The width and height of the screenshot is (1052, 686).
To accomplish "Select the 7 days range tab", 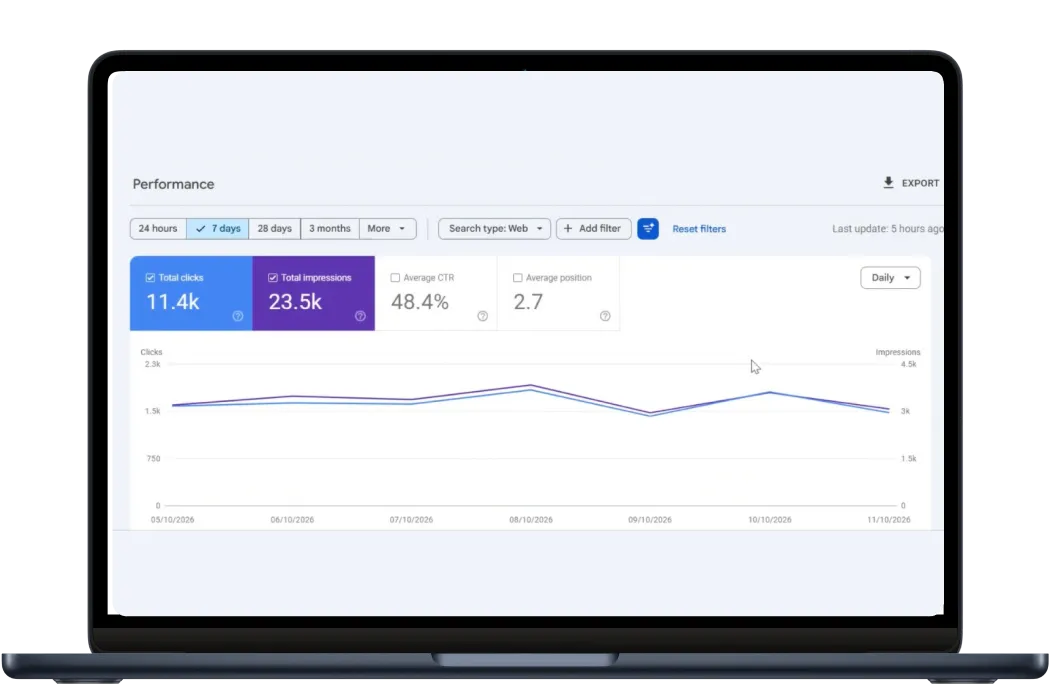I will tap(218, 229).
